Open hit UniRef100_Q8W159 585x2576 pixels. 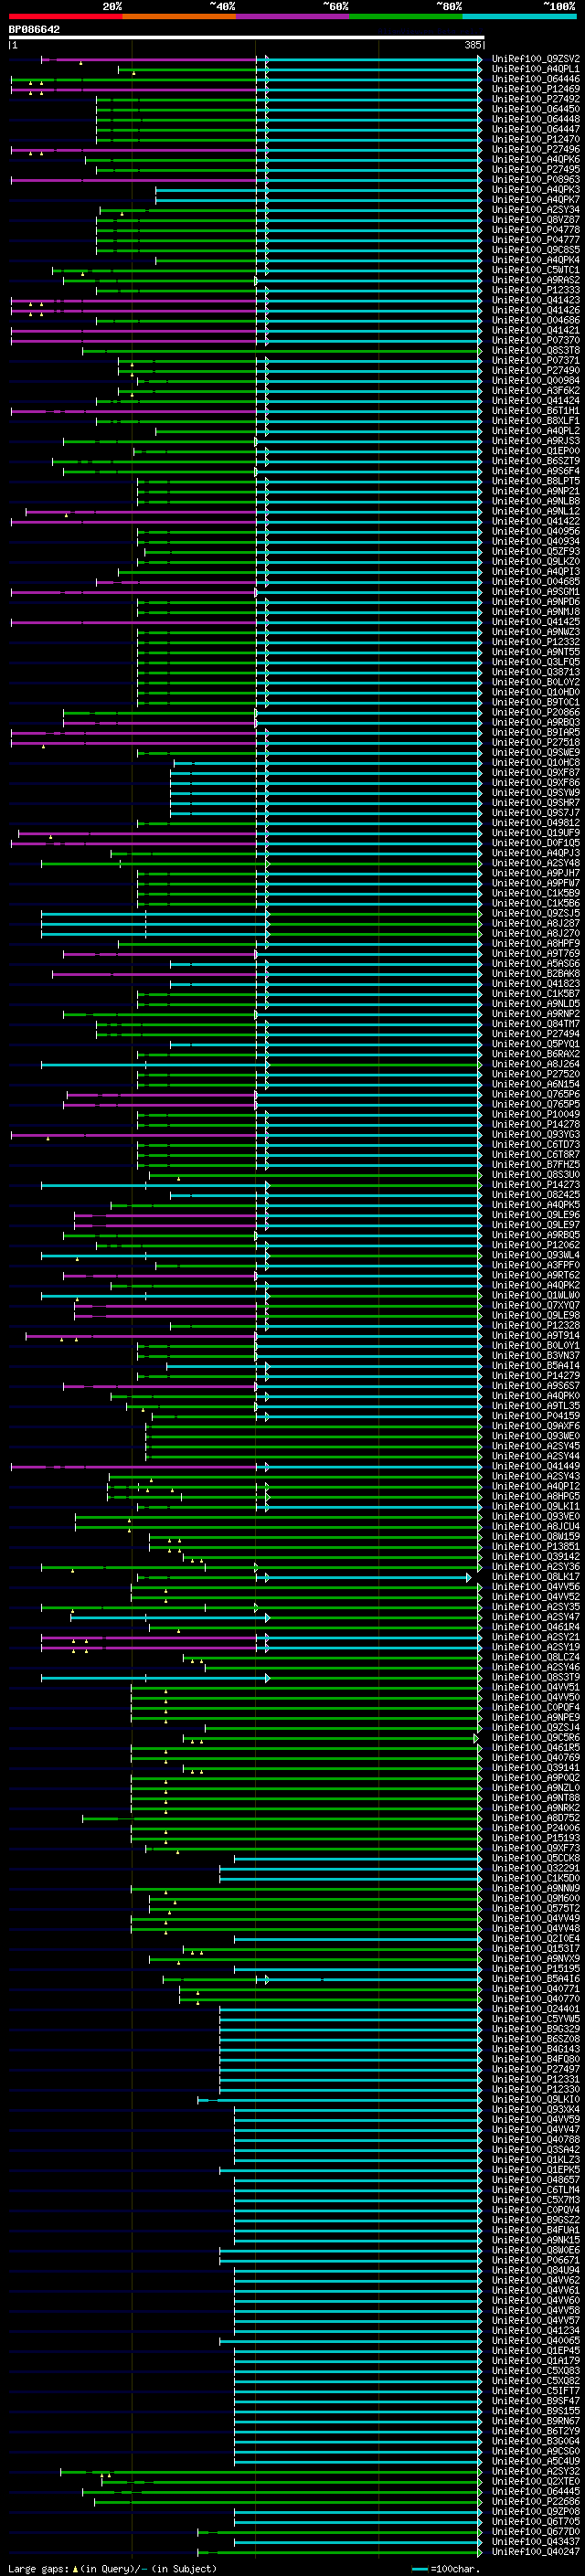pos(536,1537)
